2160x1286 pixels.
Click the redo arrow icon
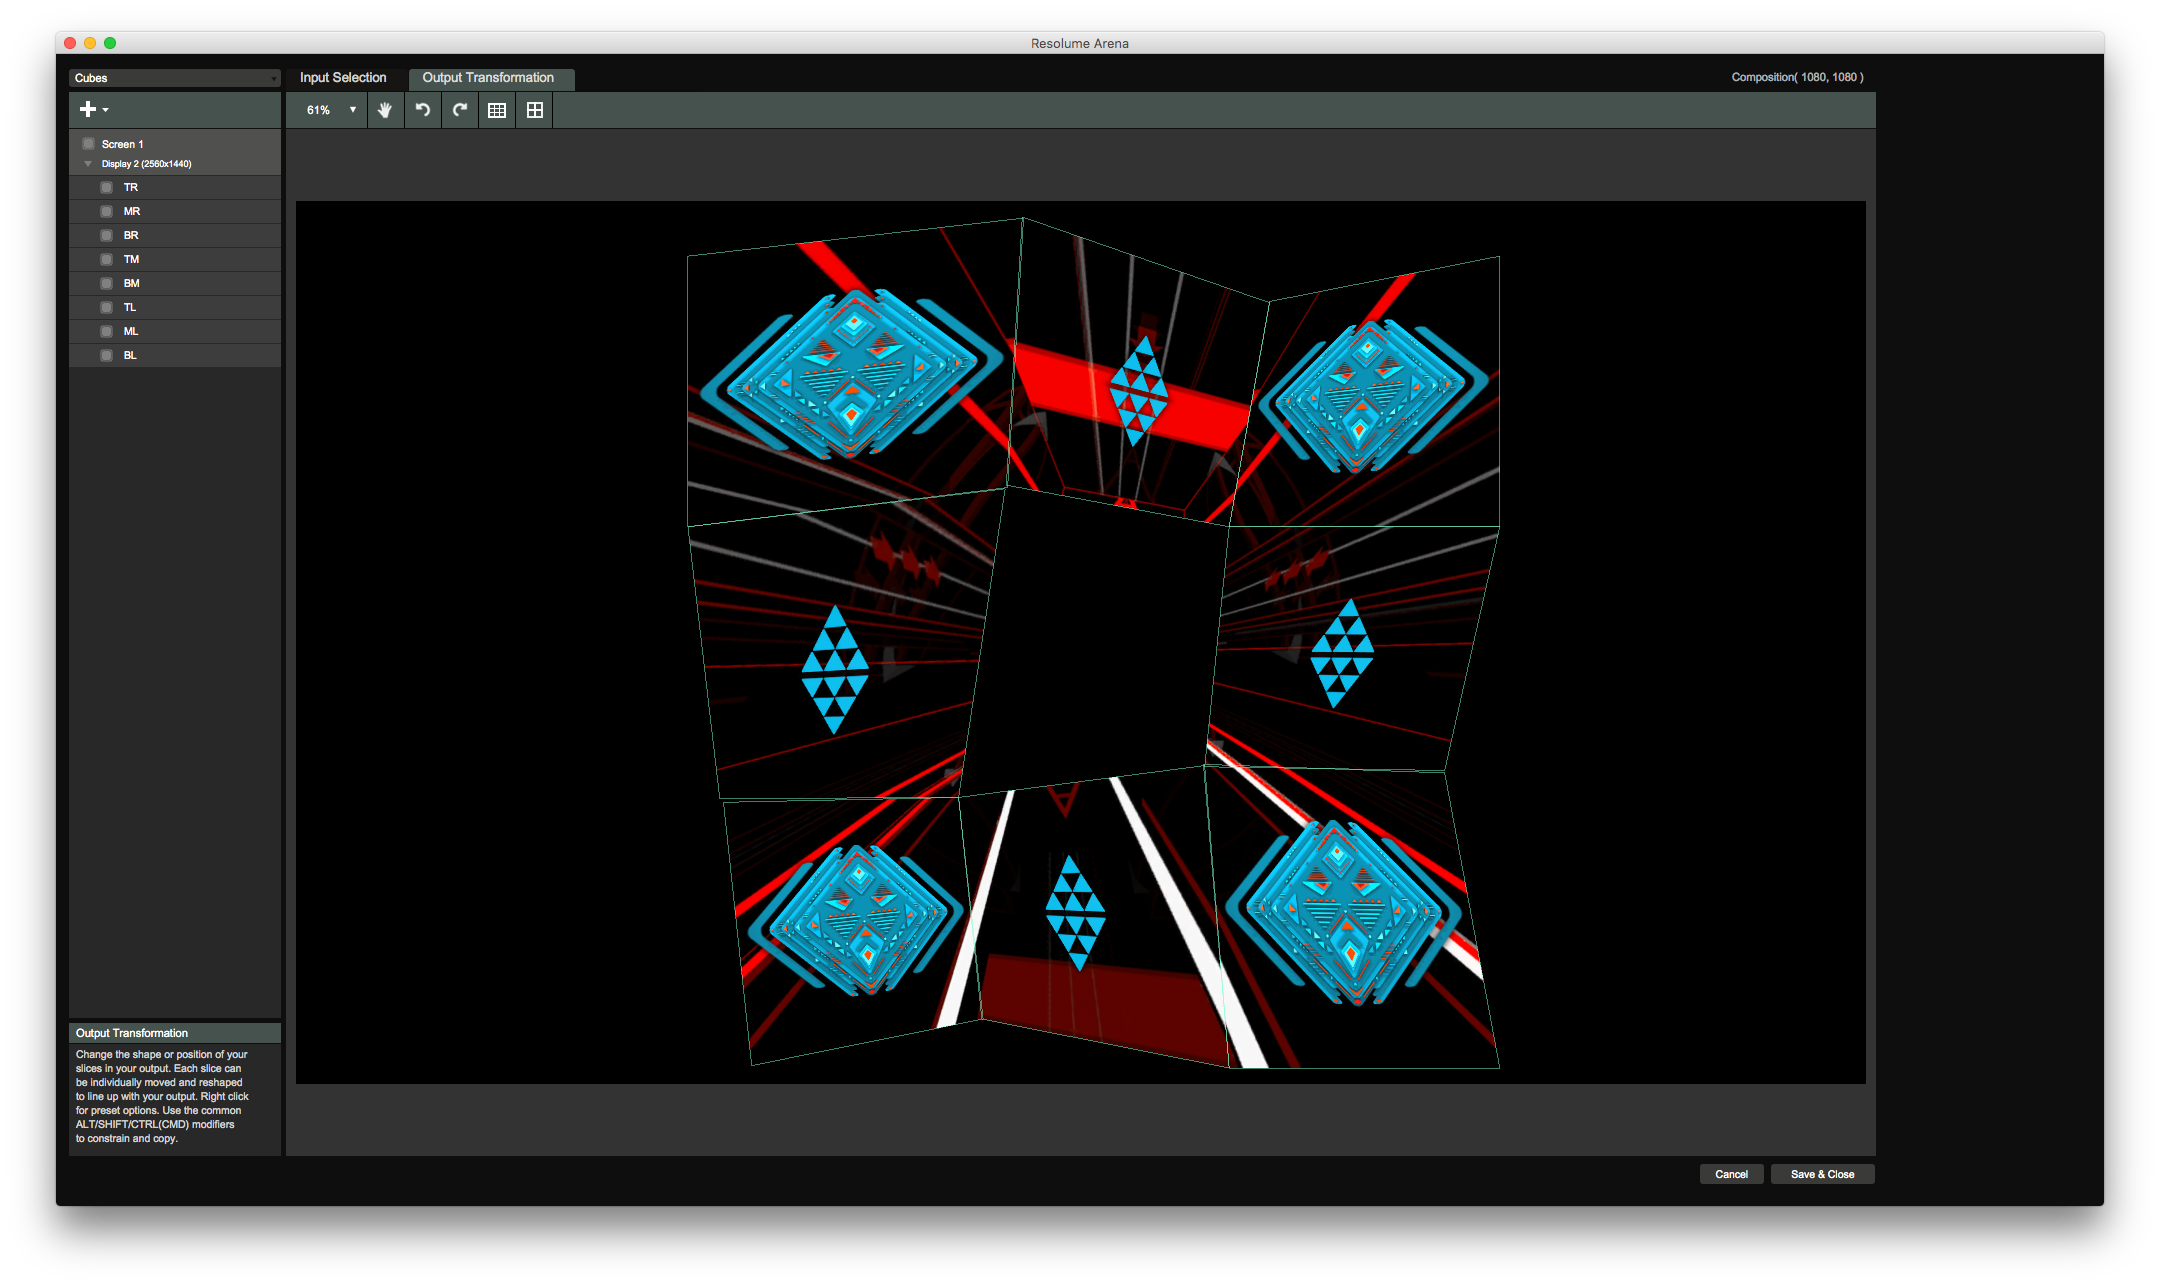460,110
